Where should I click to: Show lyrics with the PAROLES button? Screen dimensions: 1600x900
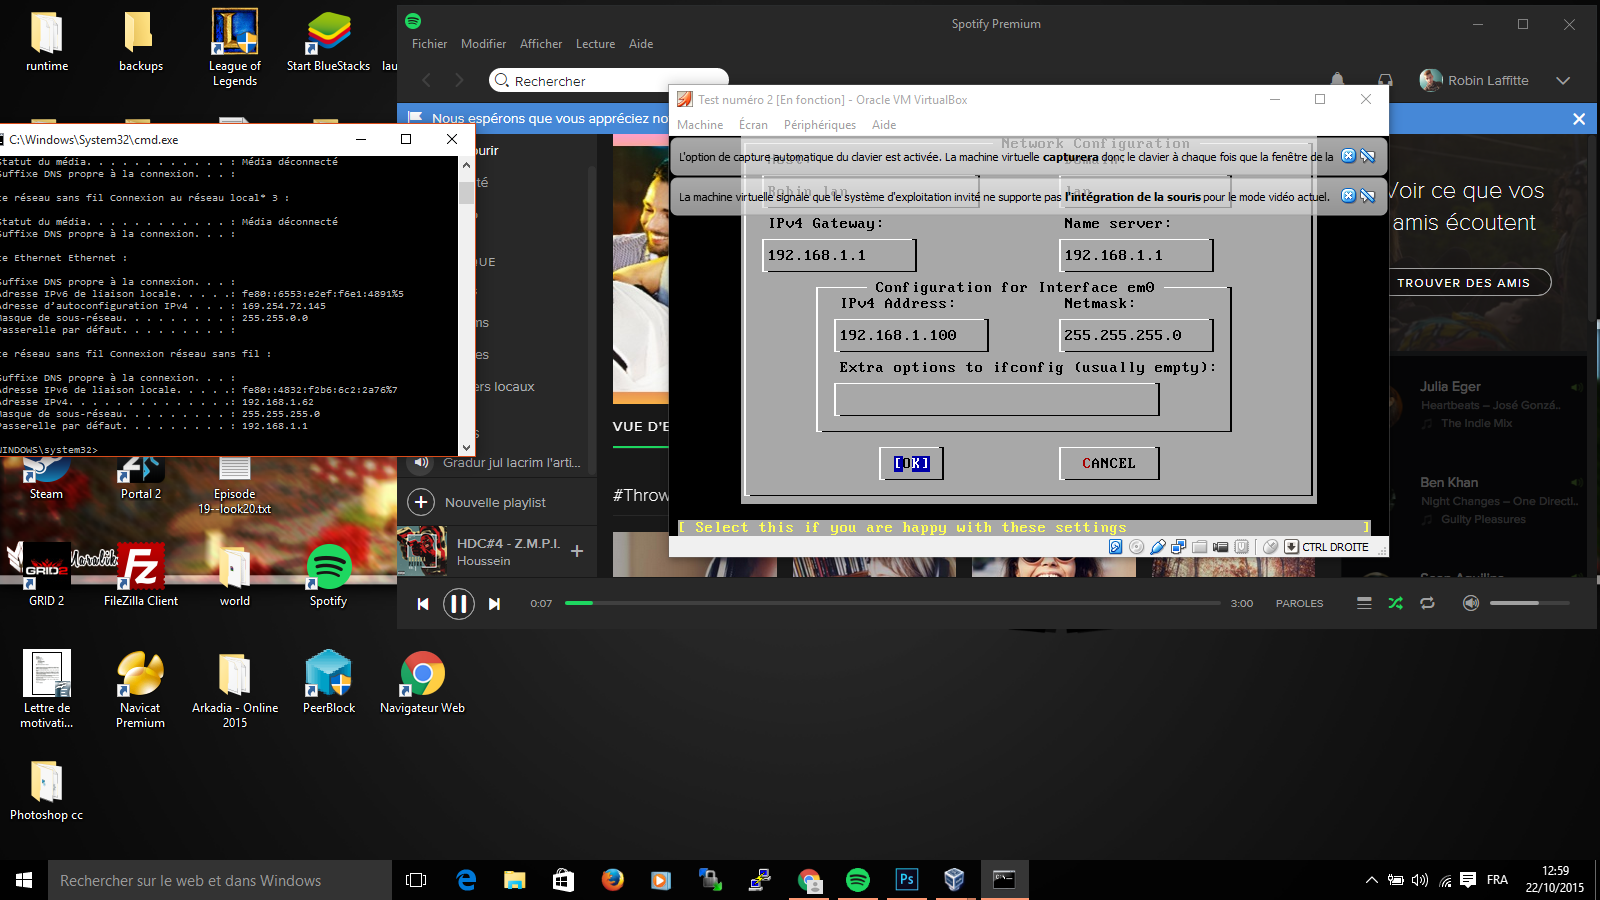click(x=1299, y=604)
